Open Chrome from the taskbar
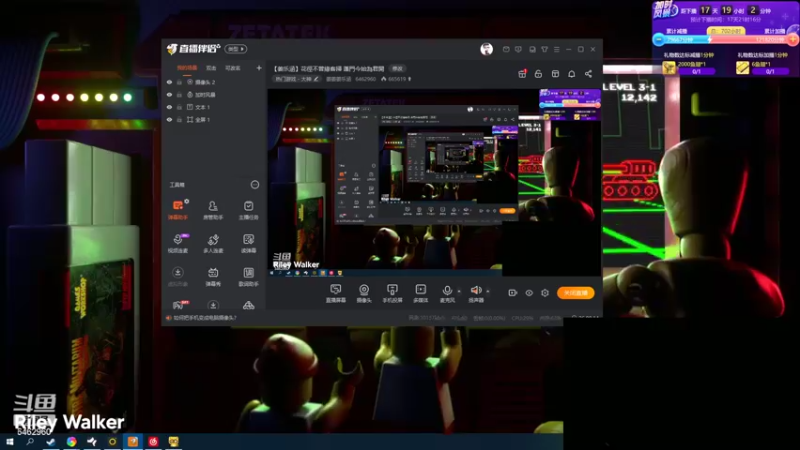The height and width of the screenshot is (450, 800). pyautogui.click(x=71, y=442)
